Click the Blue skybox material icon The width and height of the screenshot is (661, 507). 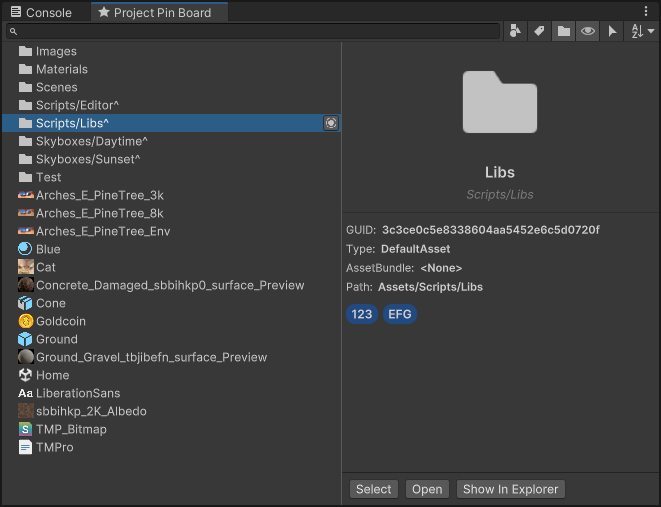tap(25, 249)
